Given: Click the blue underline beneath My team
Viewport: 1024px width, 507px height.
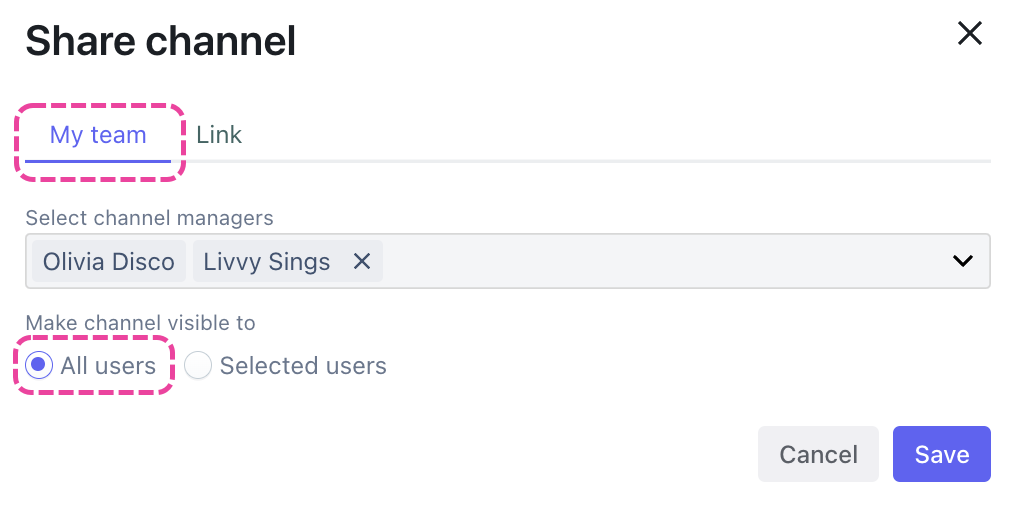Looking at the screenshot, I should click(98, 160).
